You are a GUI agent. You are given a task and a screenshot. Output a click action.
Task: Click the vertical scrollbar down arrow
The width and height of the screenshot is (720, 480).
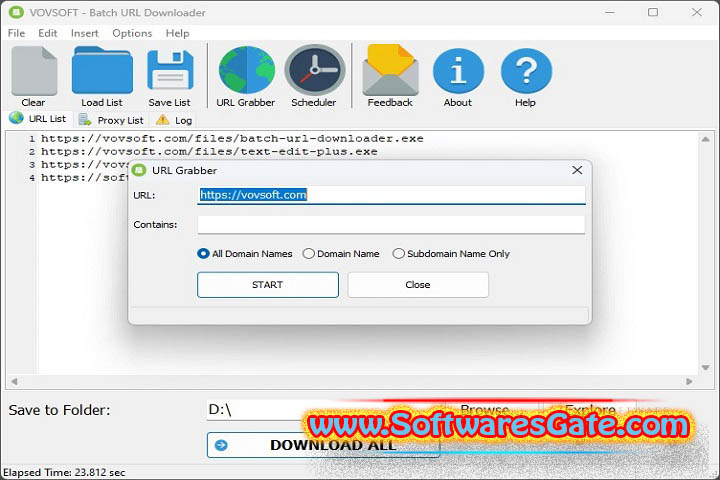point(705,367)
